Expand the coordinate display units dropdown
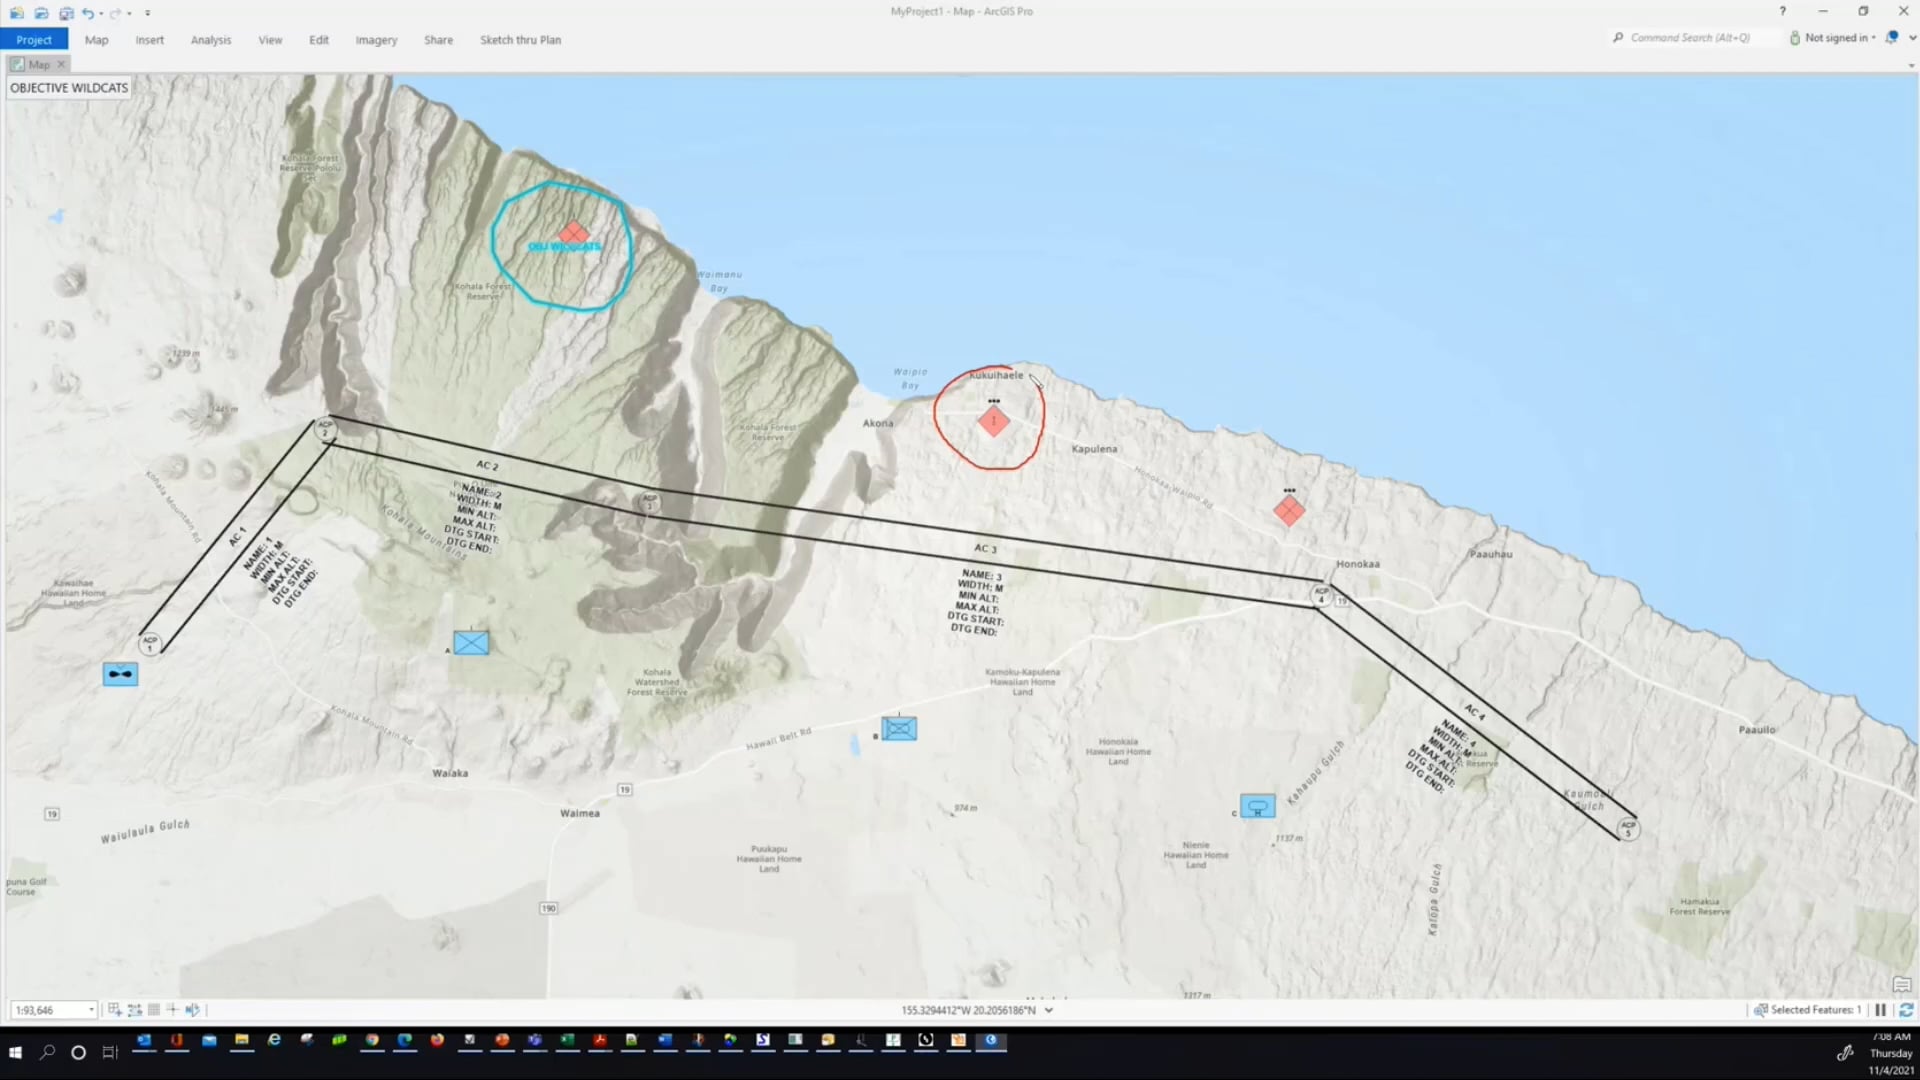Viewport: 1920px width, 1080px height. 1049,1010
